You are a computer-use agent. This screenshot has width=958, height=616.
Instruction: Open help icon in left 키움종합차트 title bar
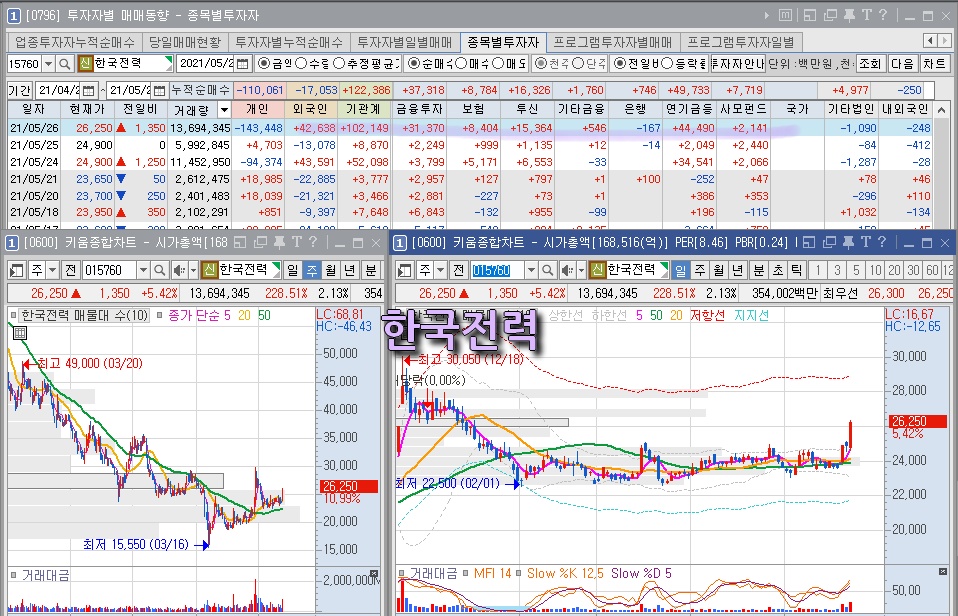tap(313, 243)
